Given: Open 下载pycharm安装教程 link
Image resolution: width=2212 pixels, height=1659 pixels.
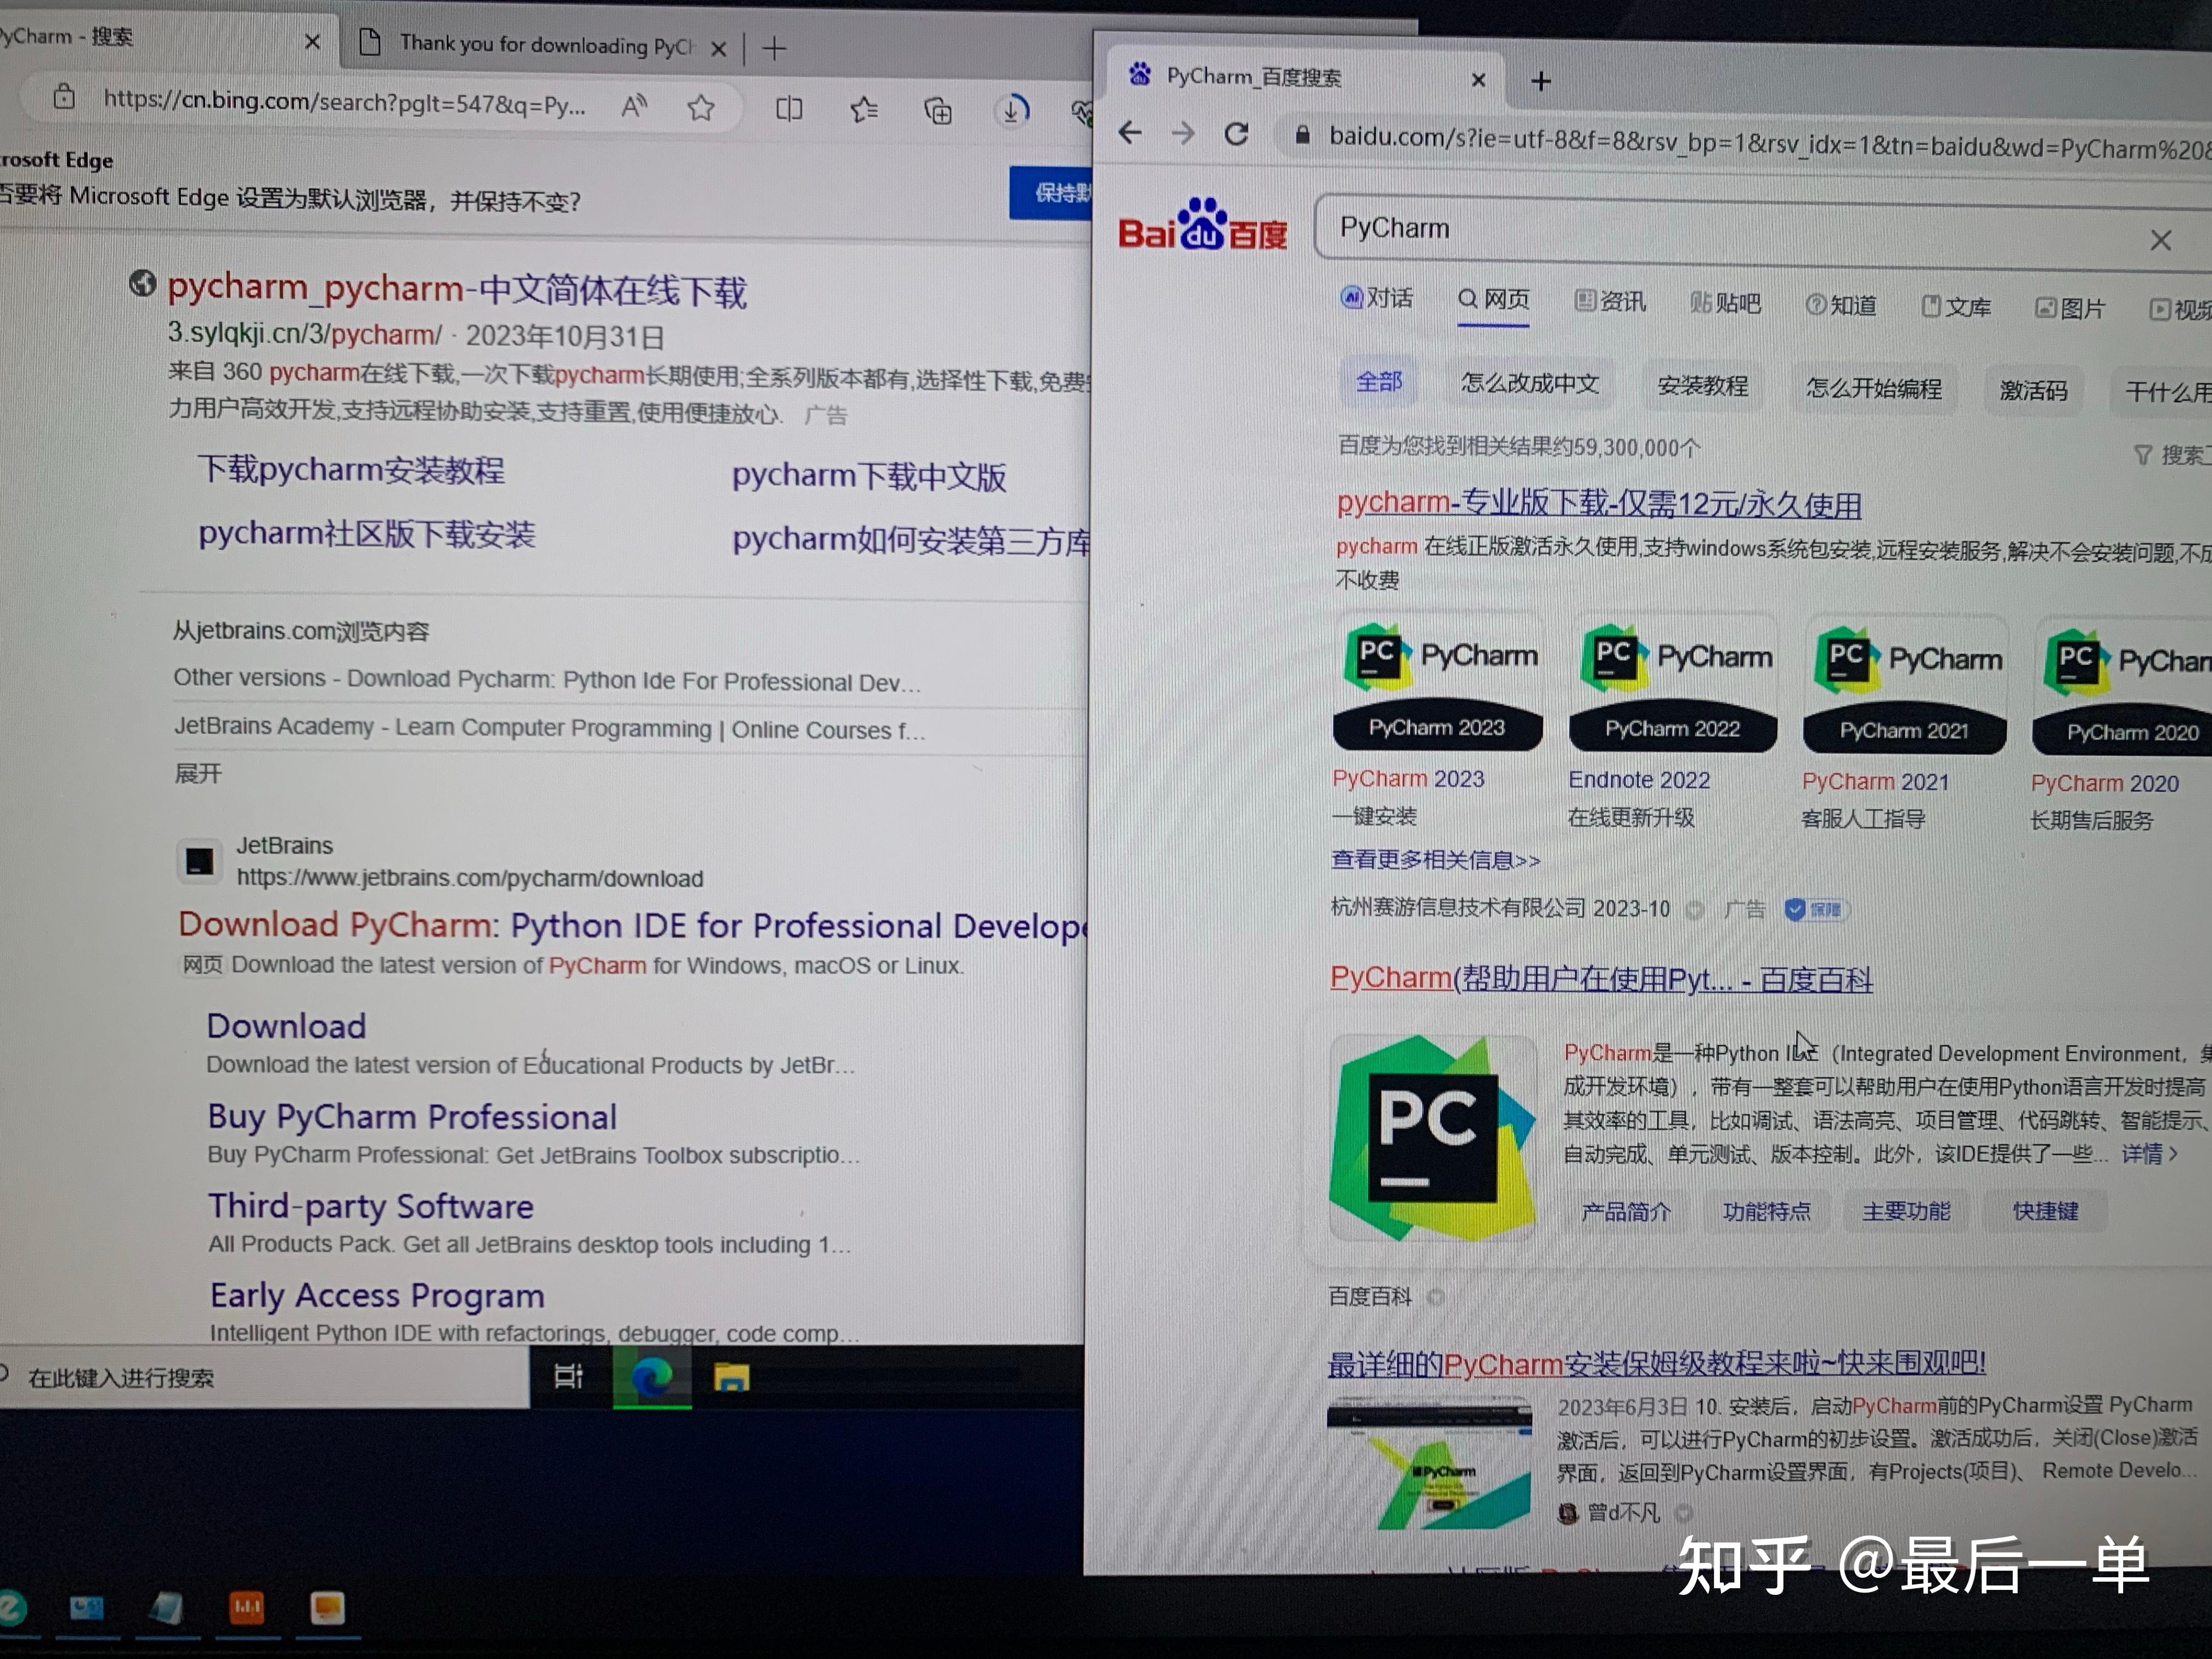Looking at the screenshot, I should pyautogui.click(x=351, y=470).
